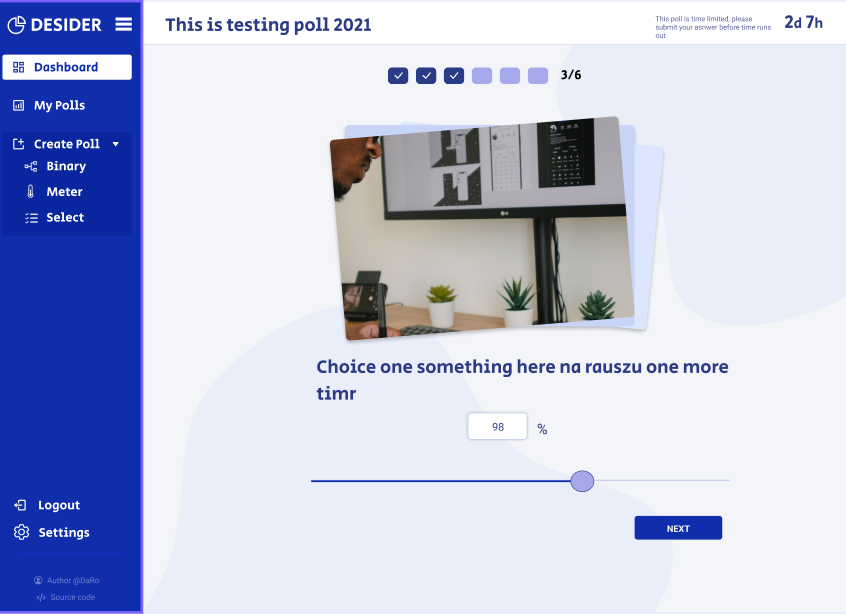Click the time limited notice text
Image resolution: width=846 pixels, height=614 pixels.
click(713, 27)
